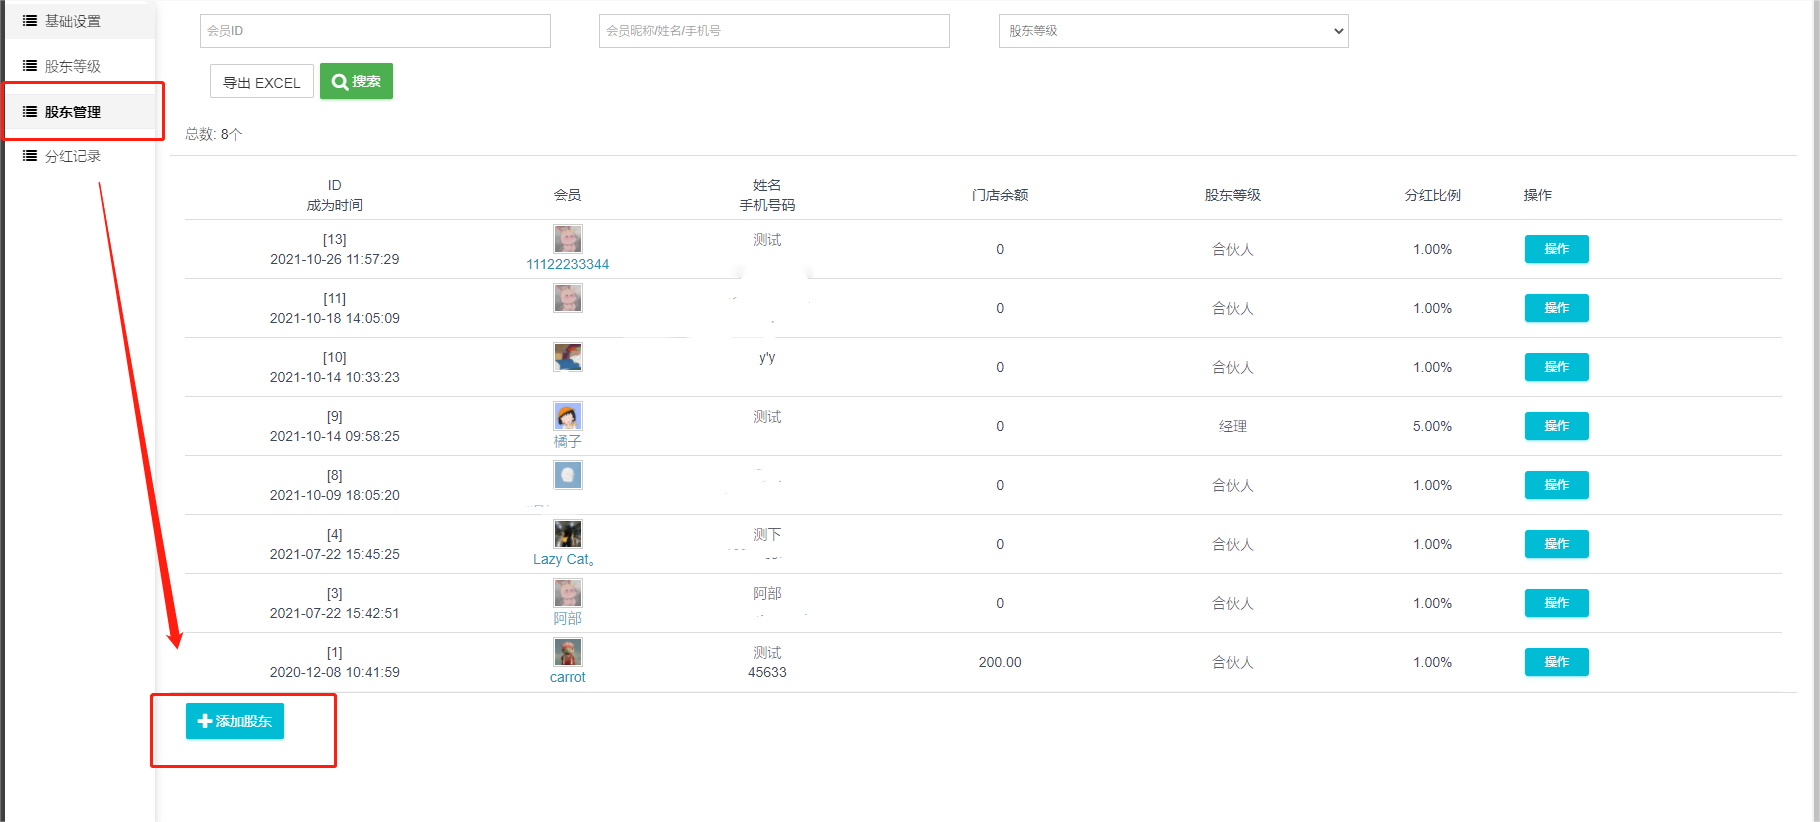The height and width of the screenshot is (822, 1820).
Task: Click avatar of member 11122233344
Action: click(568, 239)
